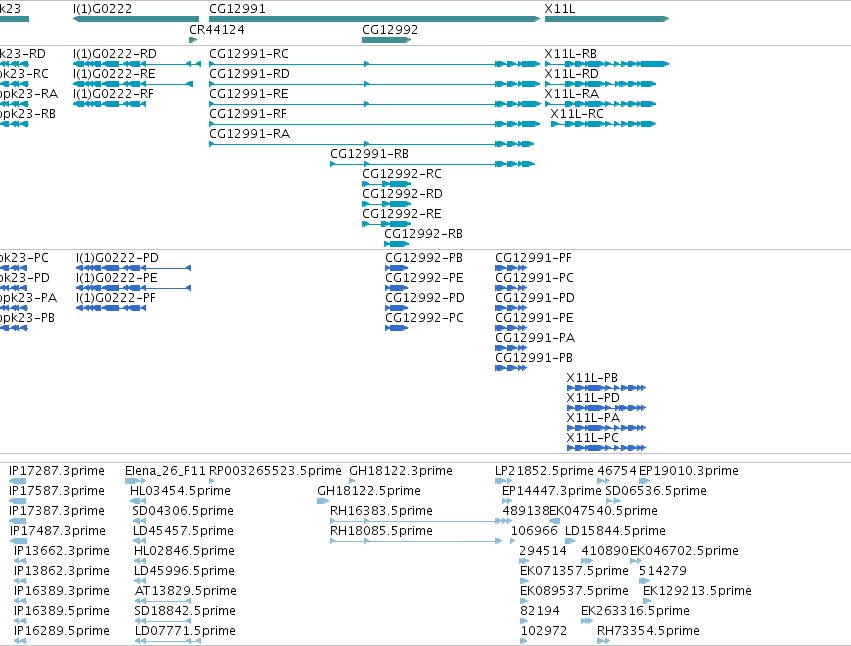The height and width of the screenshot is (646, 851).
Task: Select transcript X11L-RD
Action: [600, 84]
